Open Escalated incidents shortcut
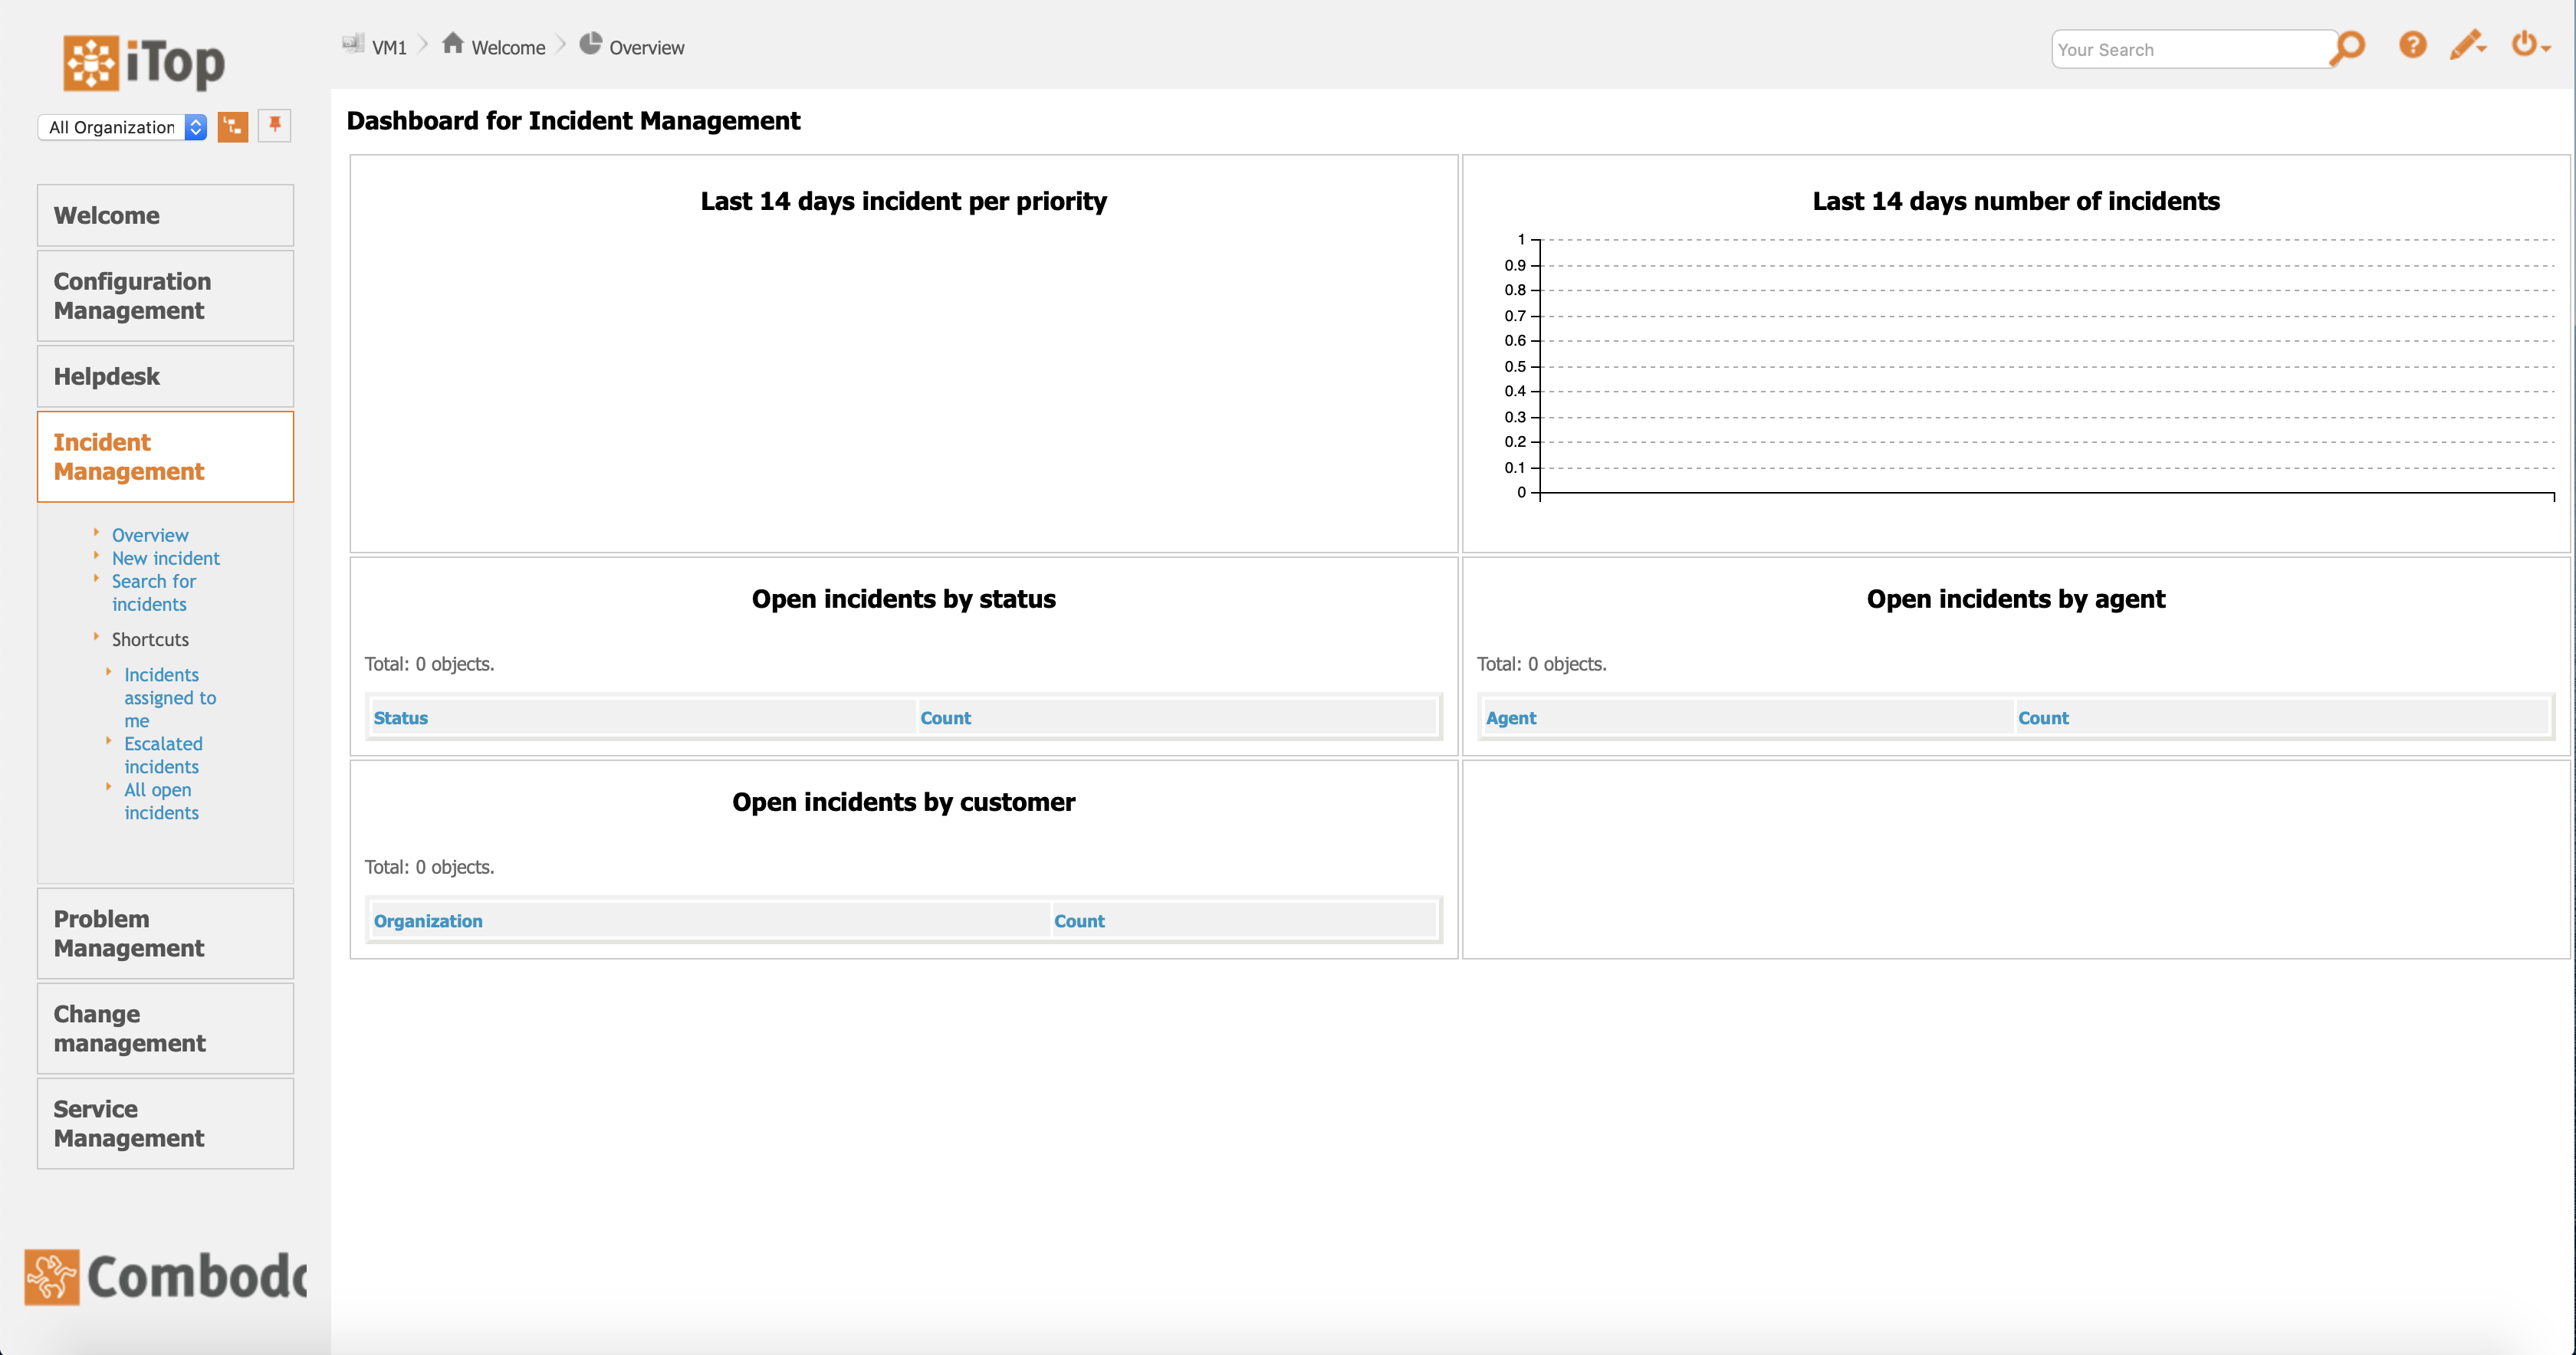 tap(162, 755)
